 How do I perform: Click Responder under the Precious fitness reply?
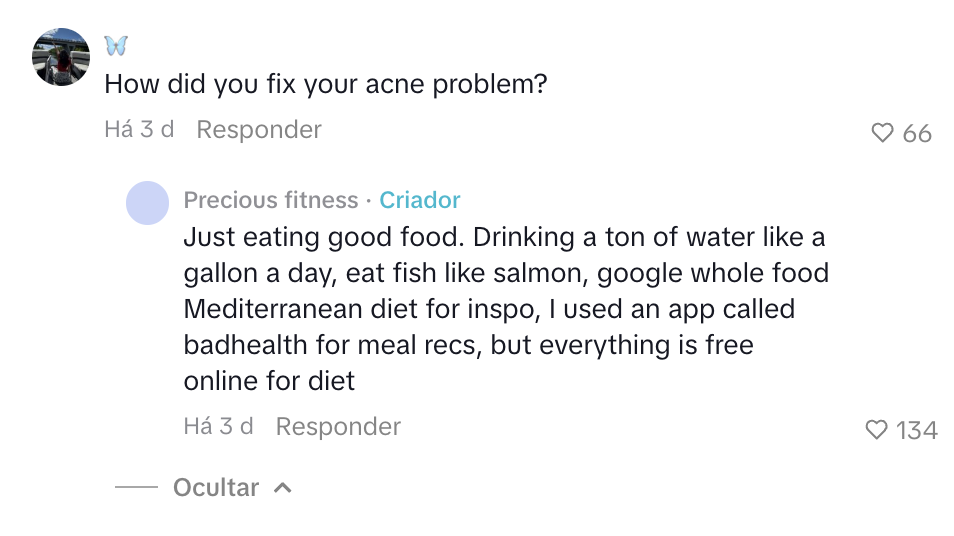338,427
